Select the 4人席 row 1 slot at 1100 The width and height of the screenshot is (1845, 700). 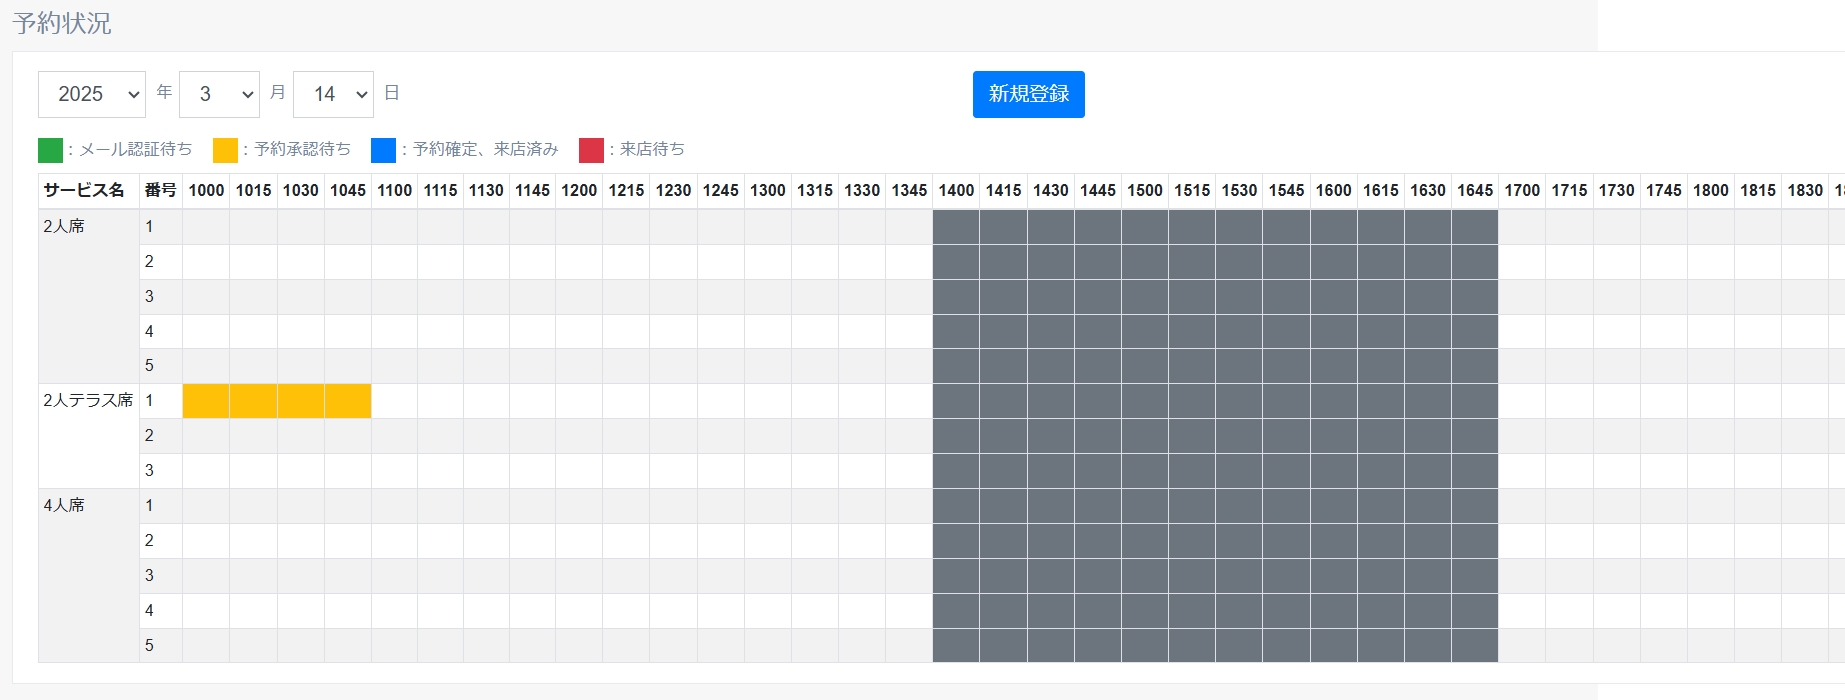(394, 506)
